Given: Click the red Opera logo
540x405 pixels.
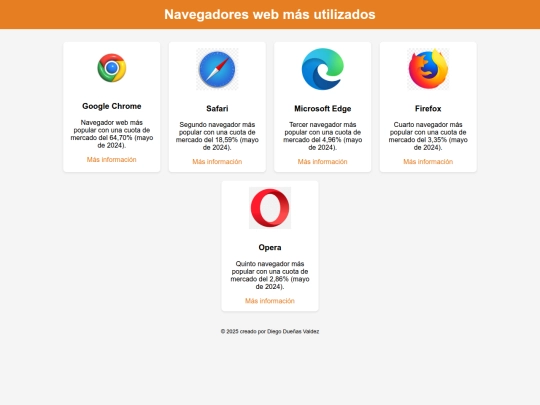Looking at the screenshot, I should [270, 208].
